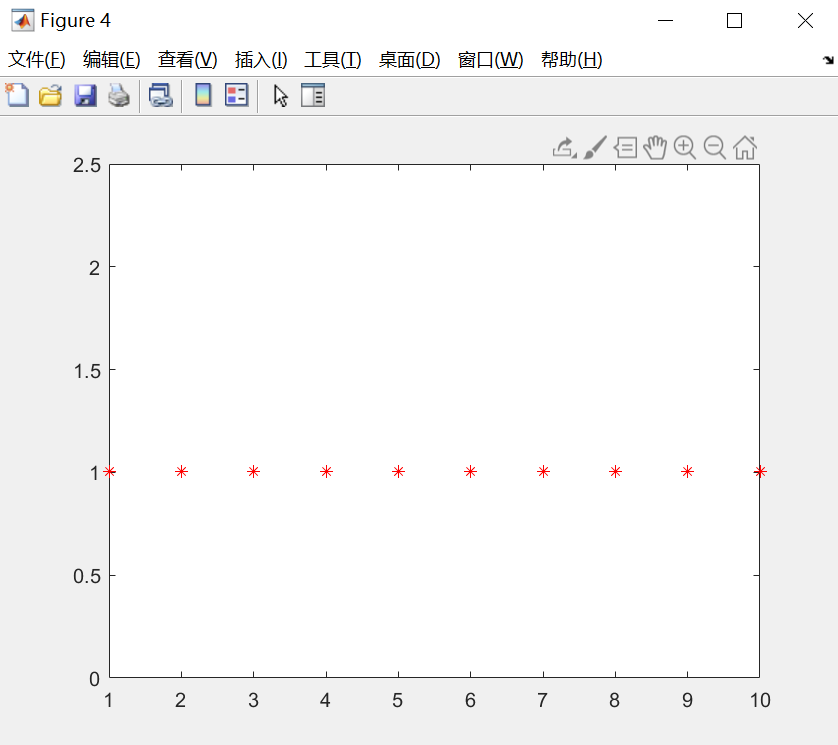Viewport: 838px width, 745px height.
Task: Open the 帮助(H) menu
Action: pos(571,59)
